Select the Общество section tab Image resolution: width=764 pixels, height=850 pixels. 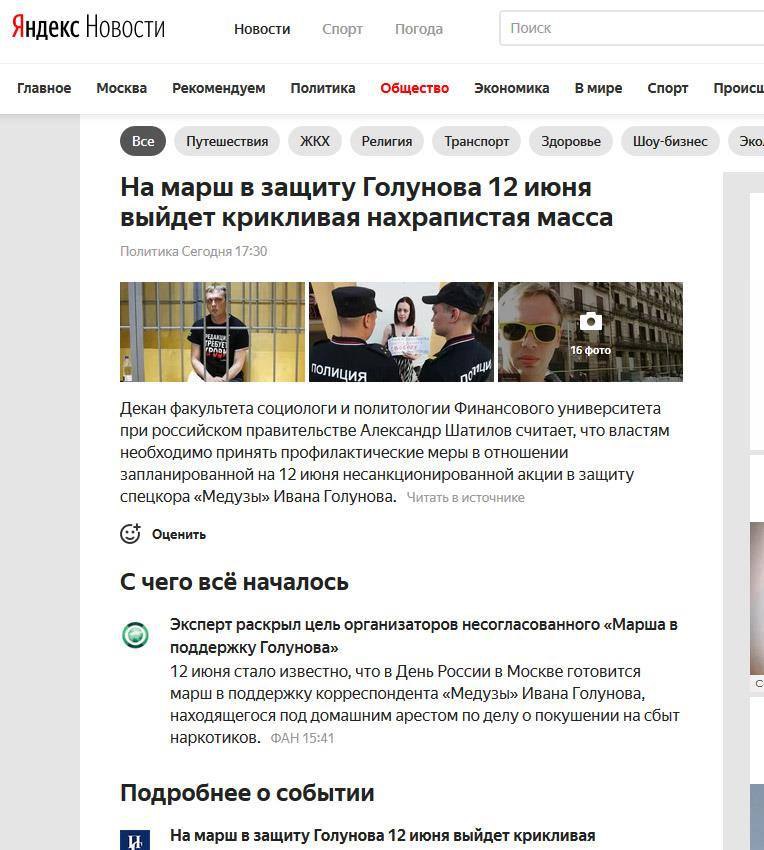414,88
